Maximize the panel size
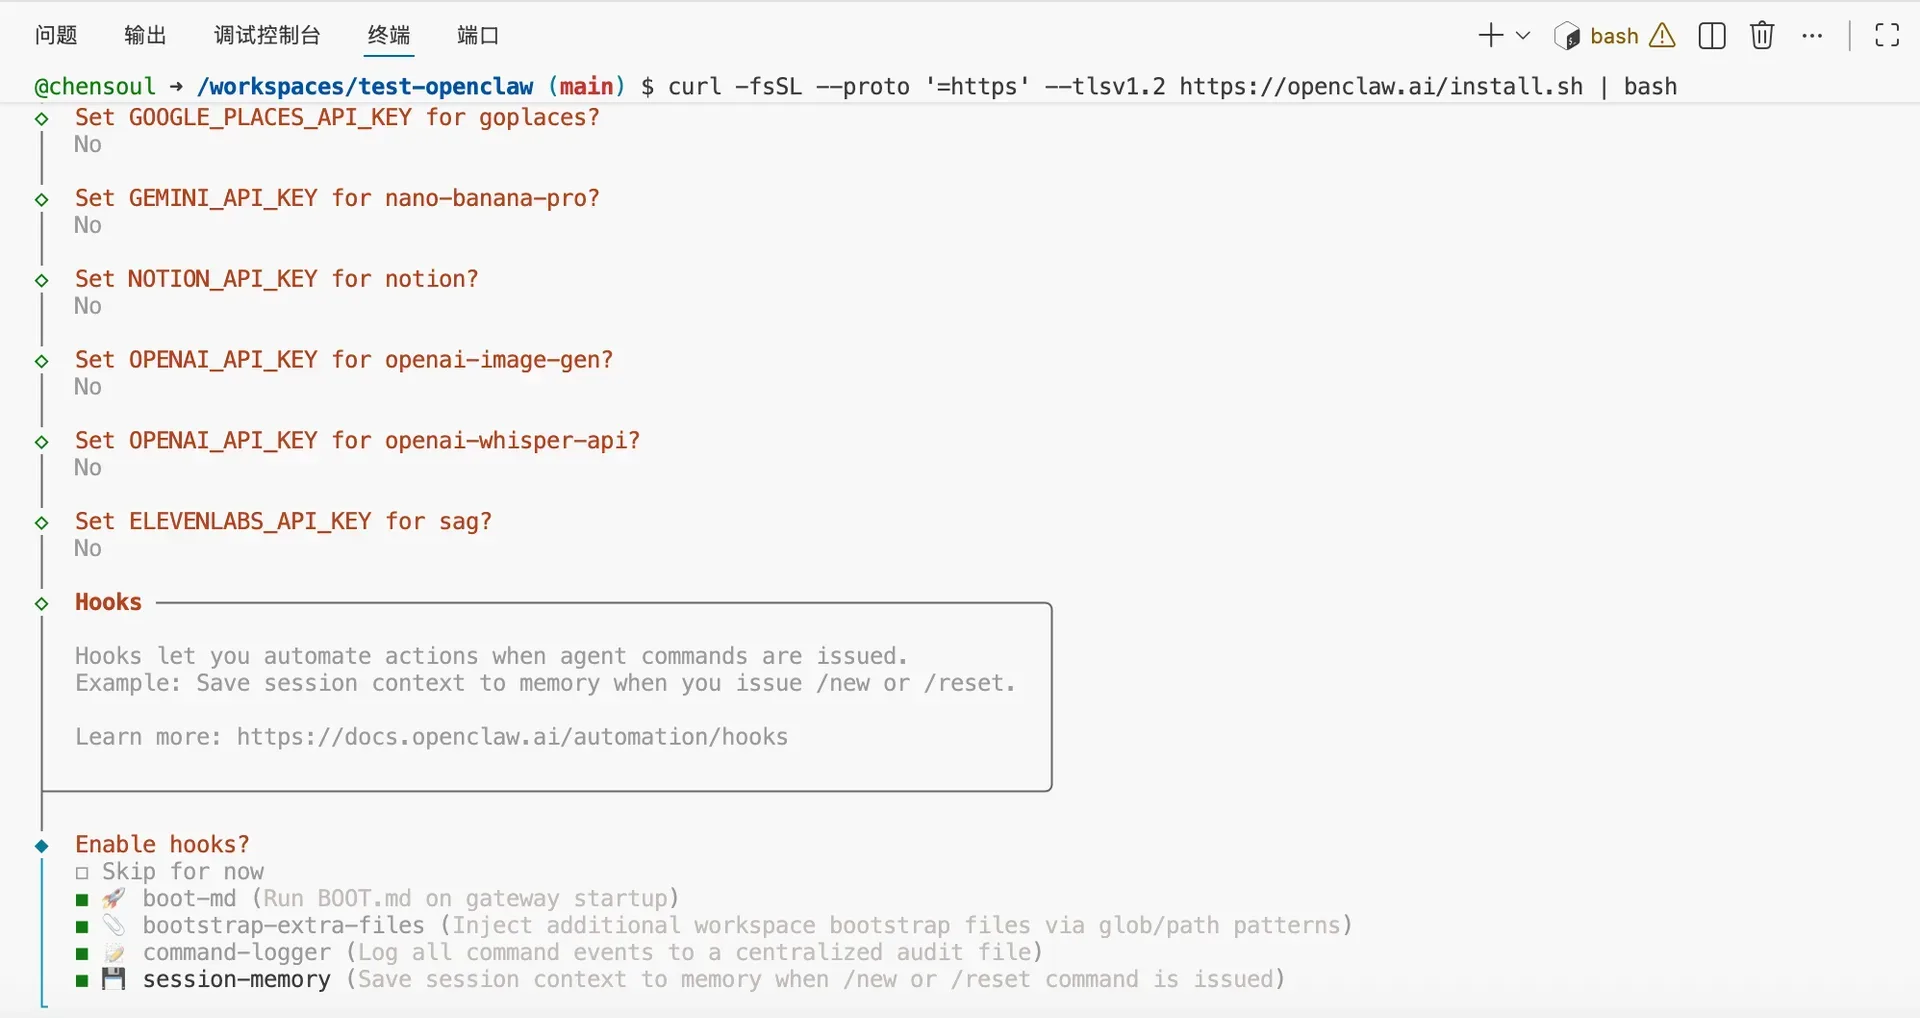The width and height of the screenshot is (1920, 1018). [1888, 35]
